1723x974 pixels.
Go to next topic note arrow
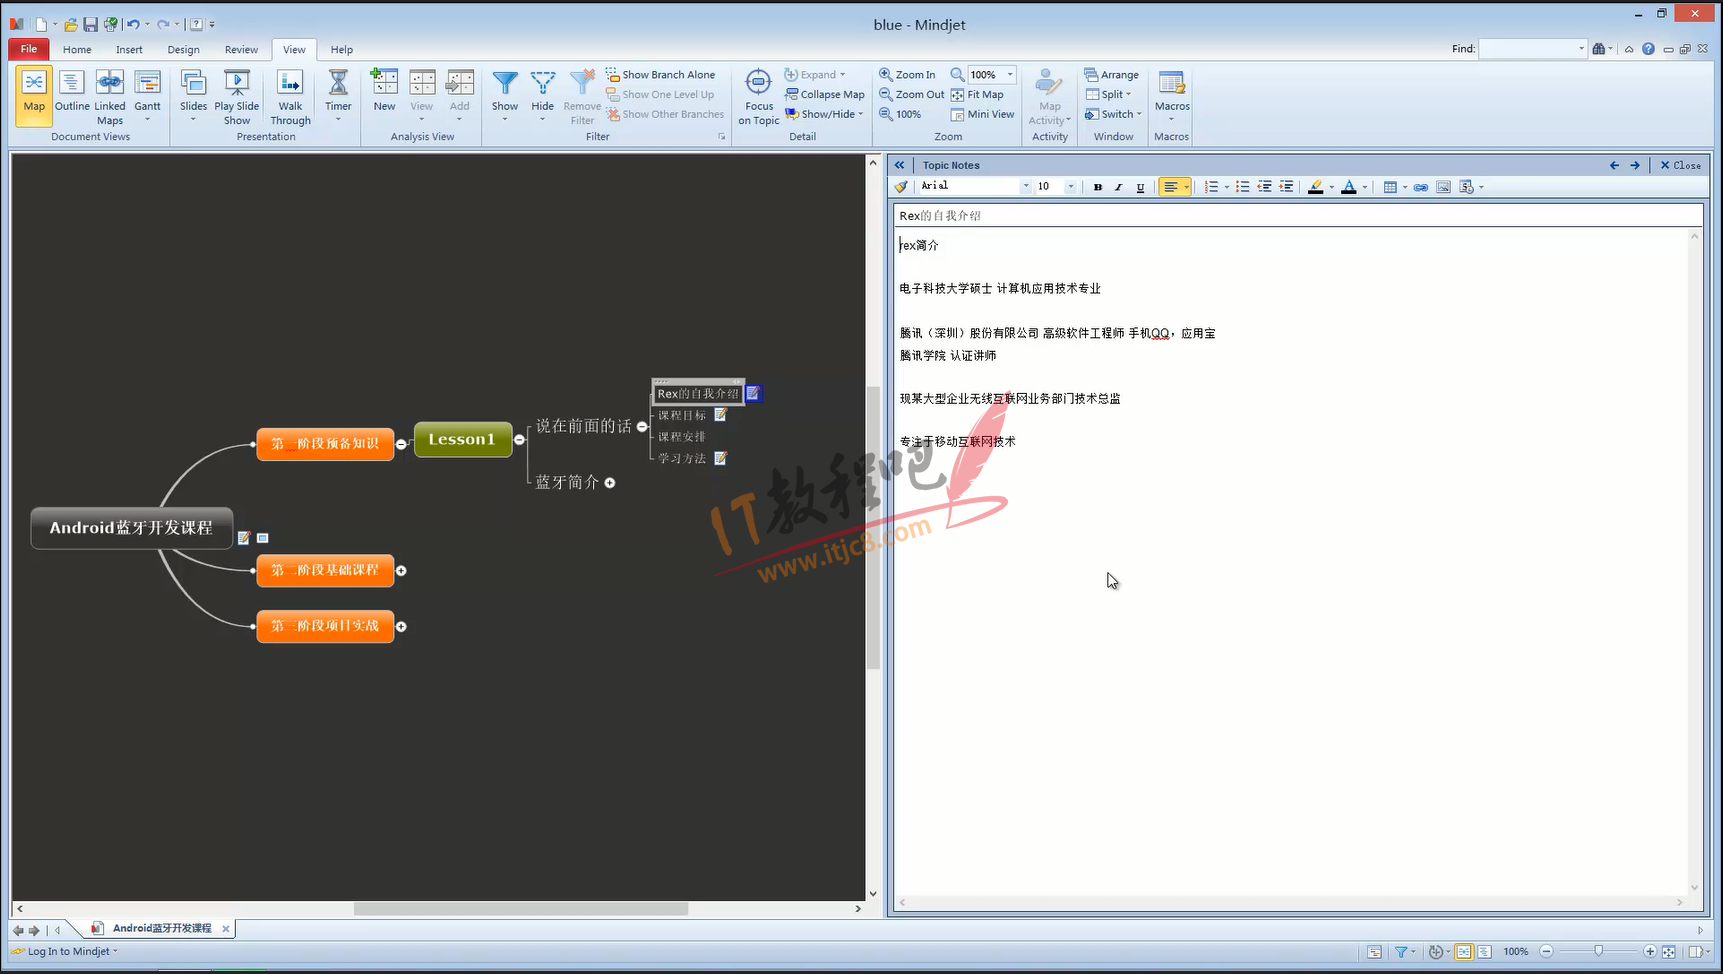tap(1635, 165)
